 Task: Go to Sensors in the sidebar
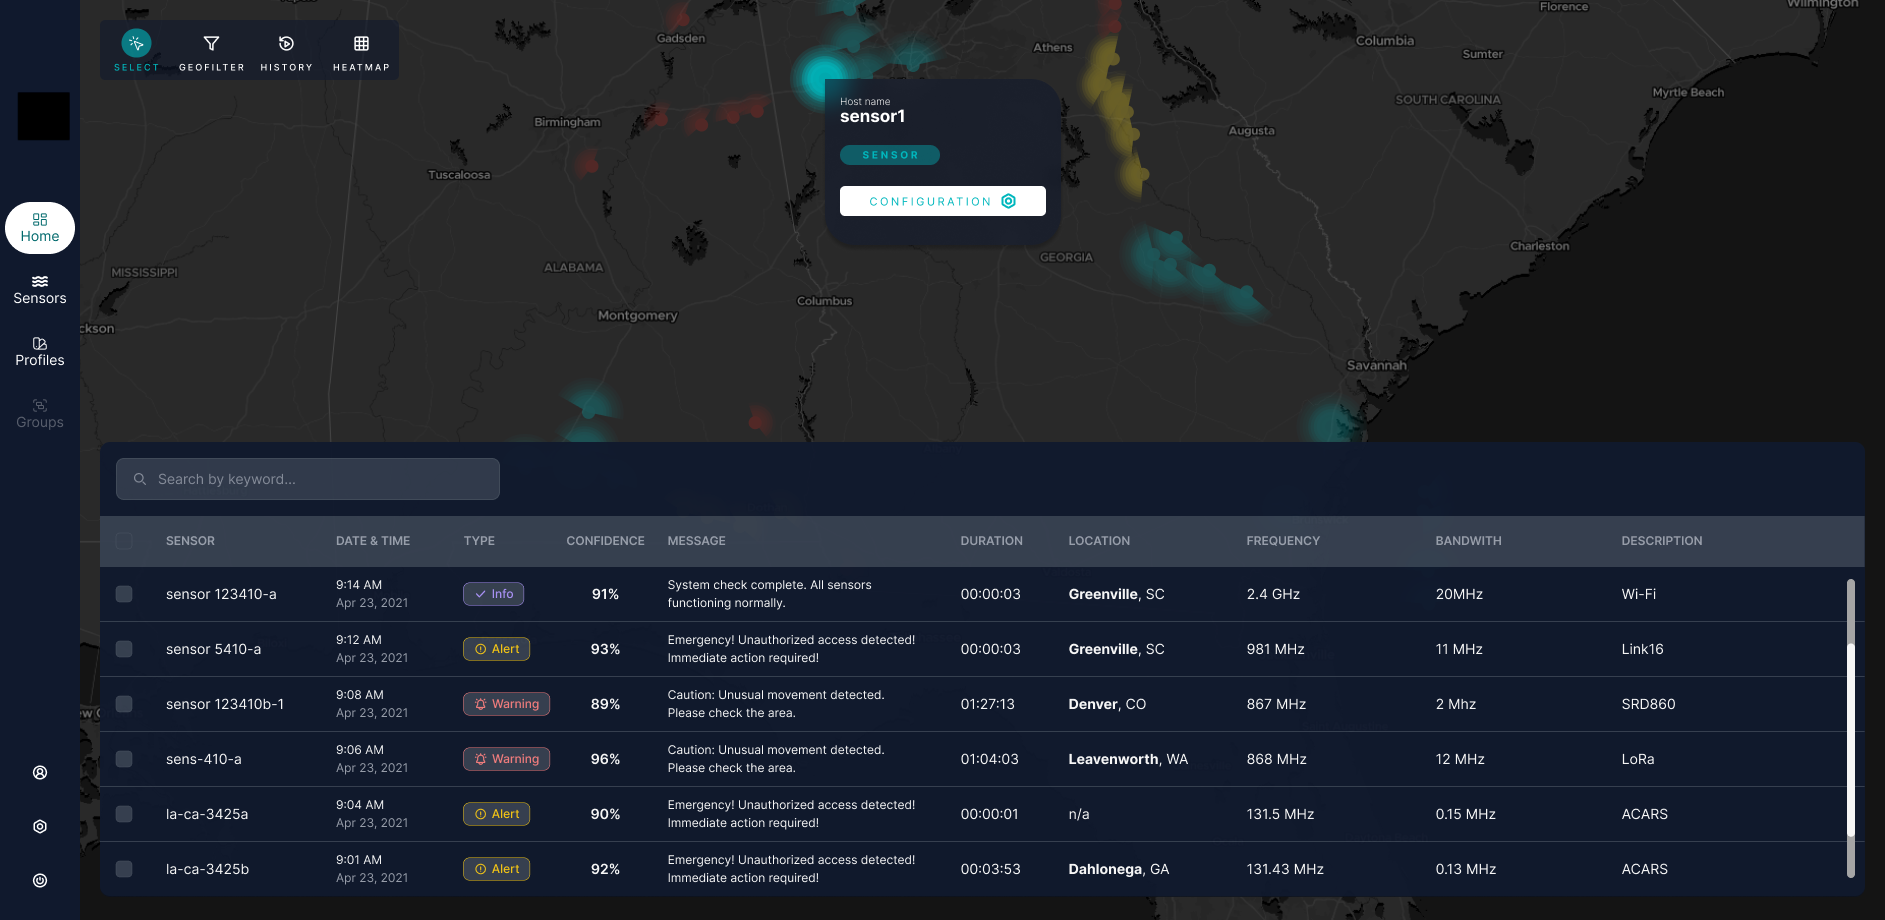(x=40, y=290)
